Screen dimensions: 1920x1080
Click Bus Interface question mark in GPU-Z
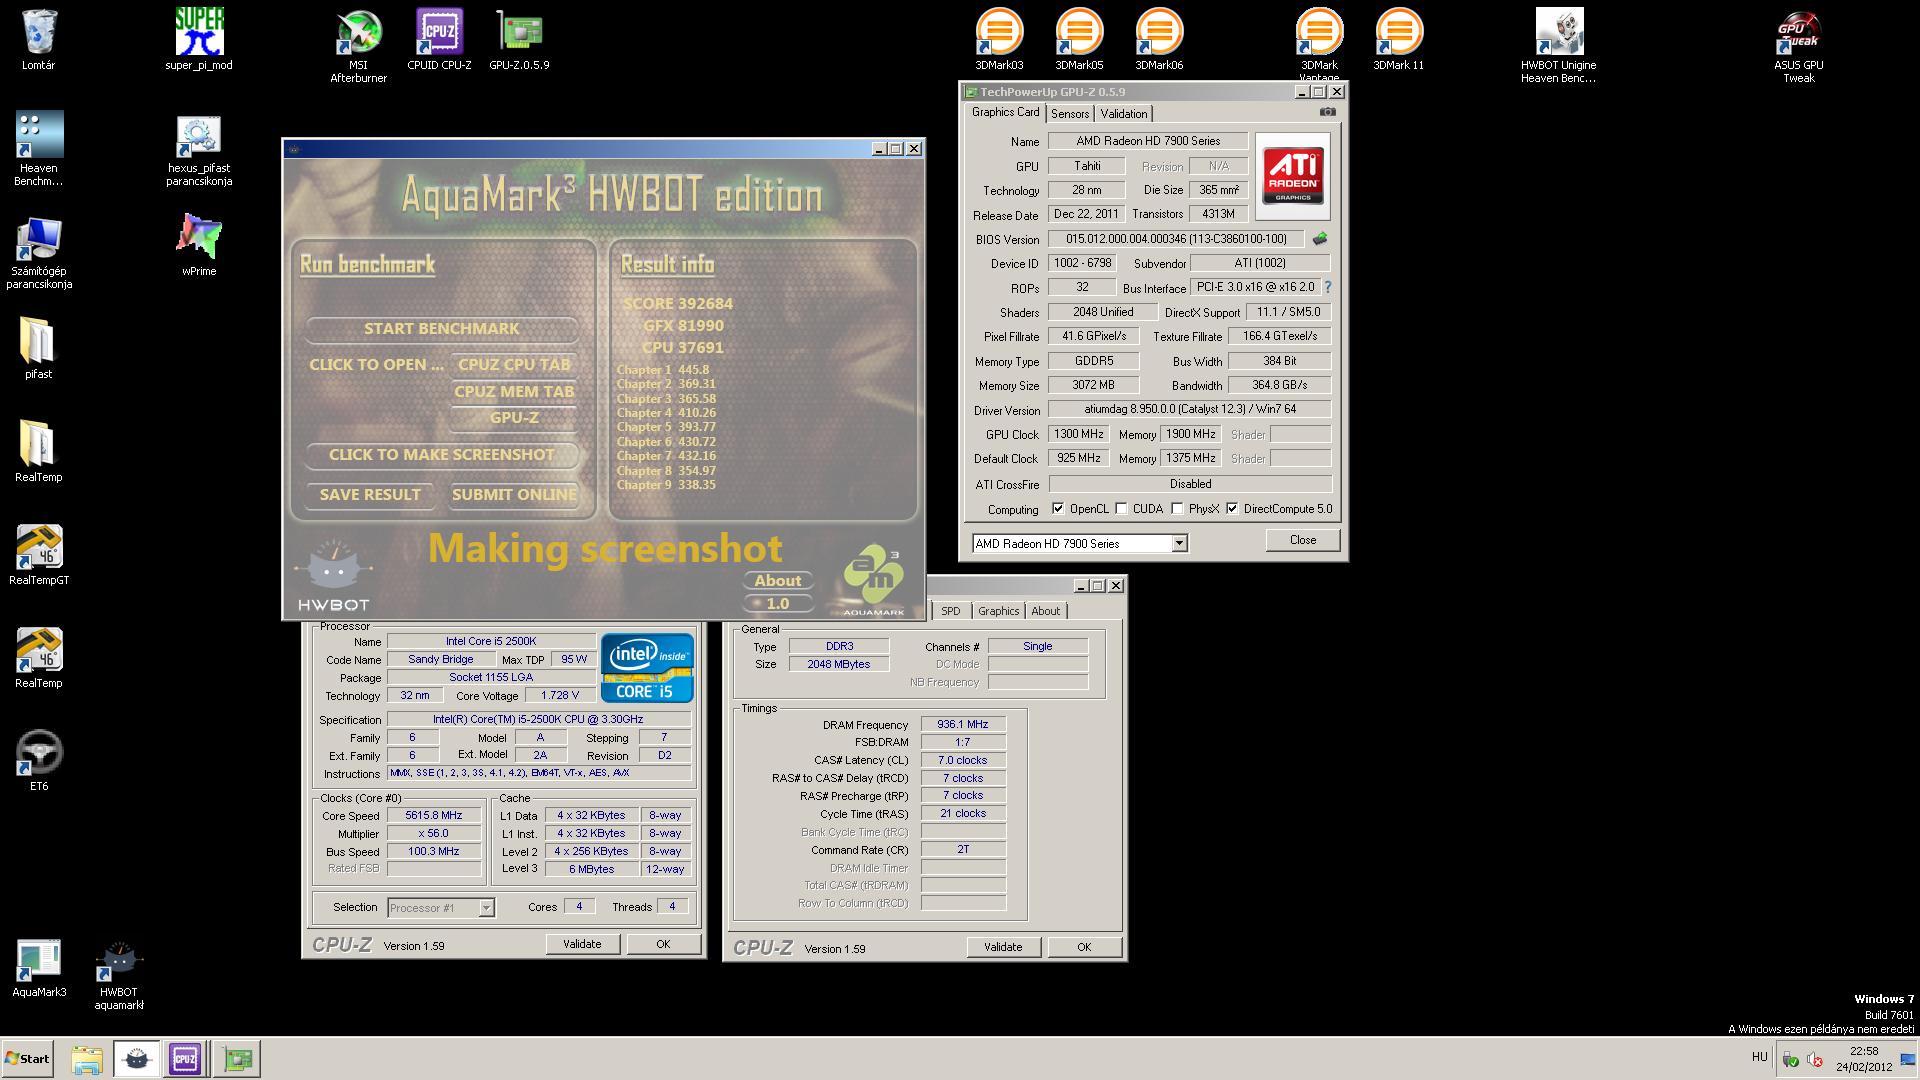(1328, 287)
